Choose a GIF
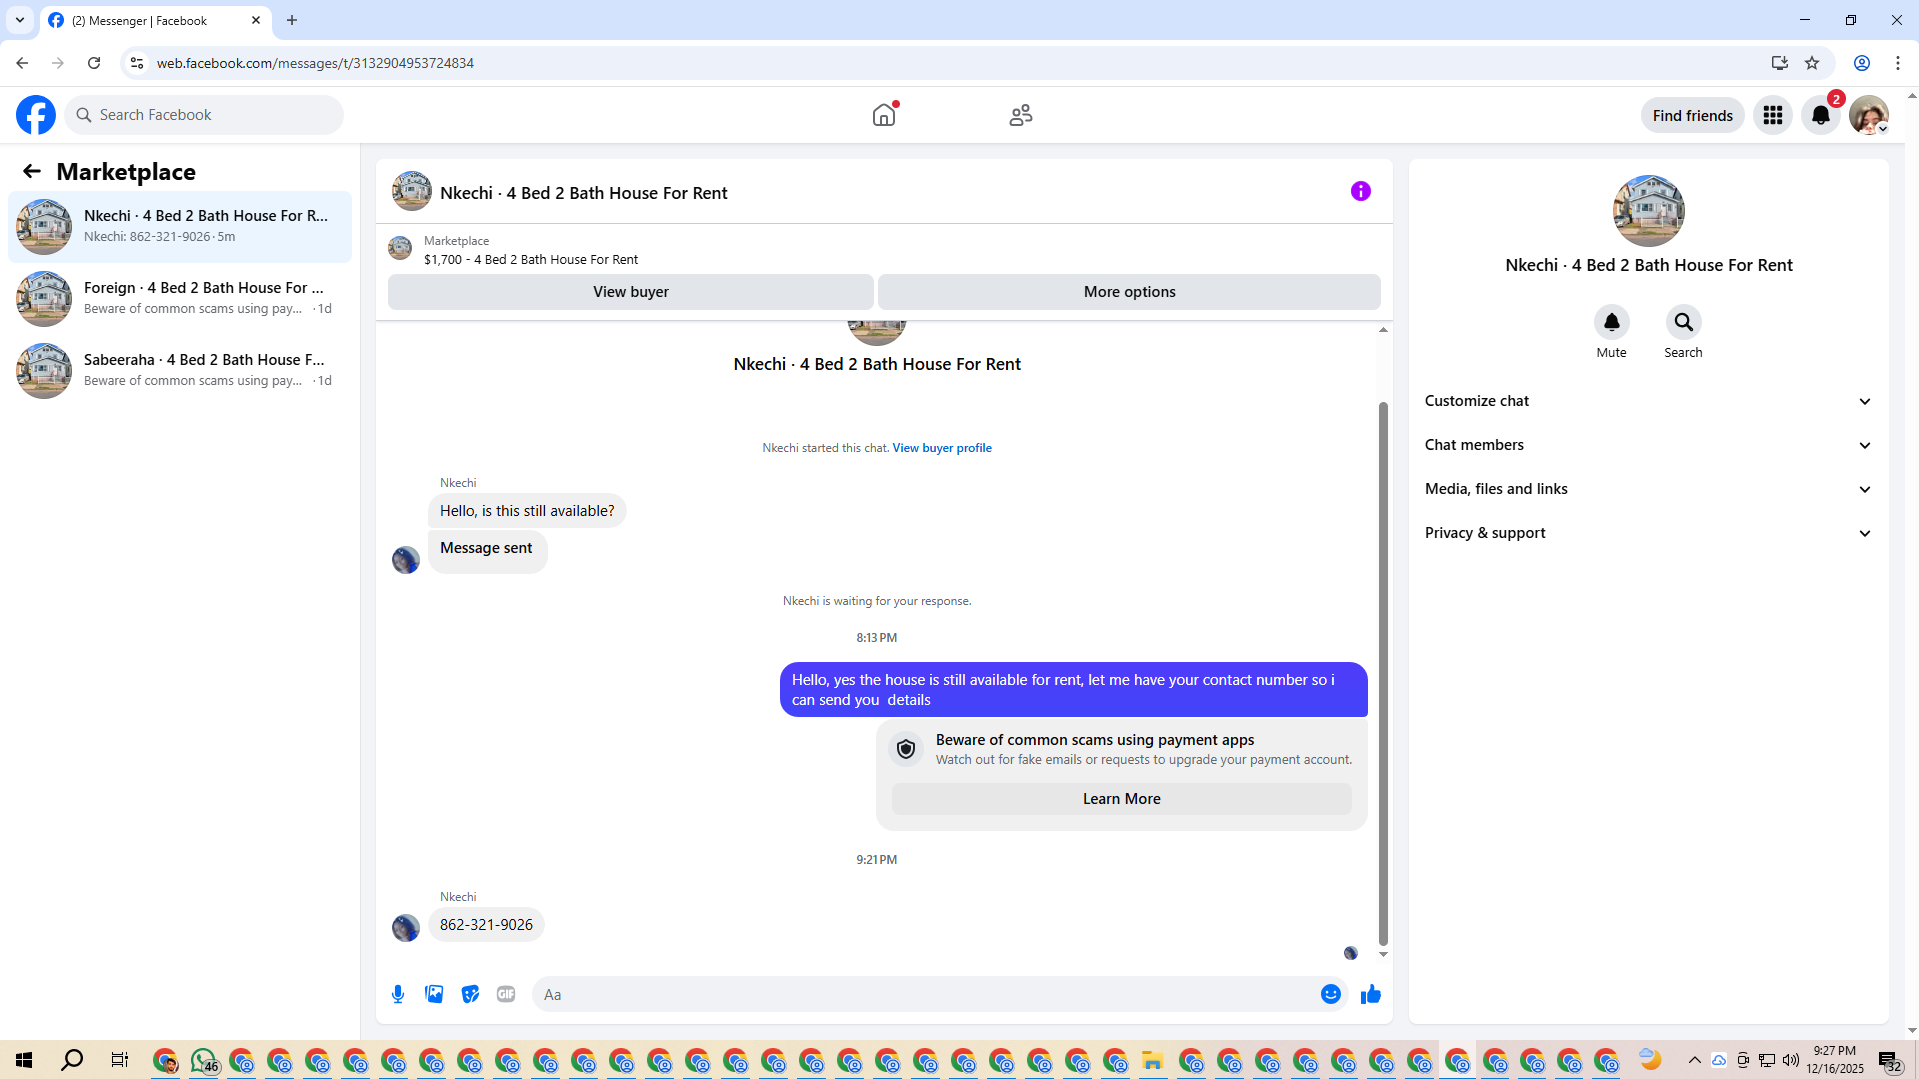Image resolution: width=1919 pixels, height=1079 pixels. pyautogui.click(x=506, y=994)
